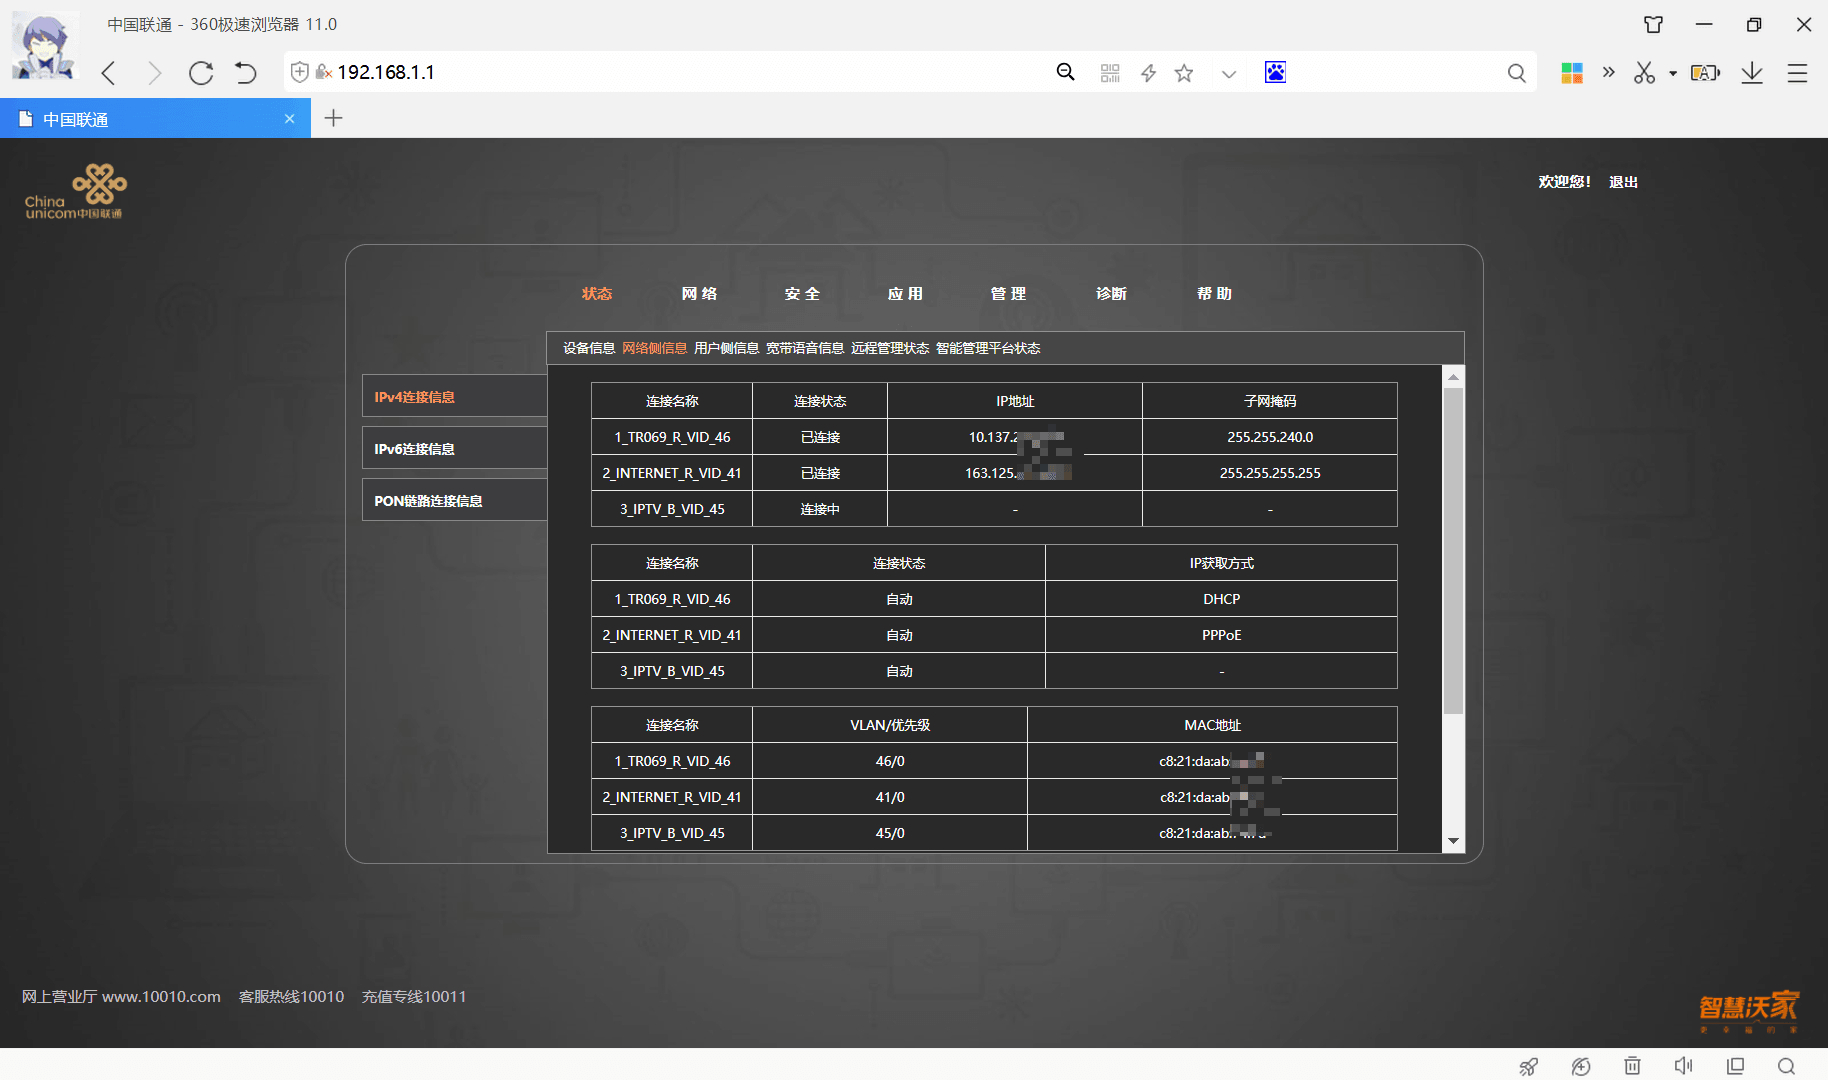Click the translate tool icon
The image size is (1828, 1080).
point(1705,73)
